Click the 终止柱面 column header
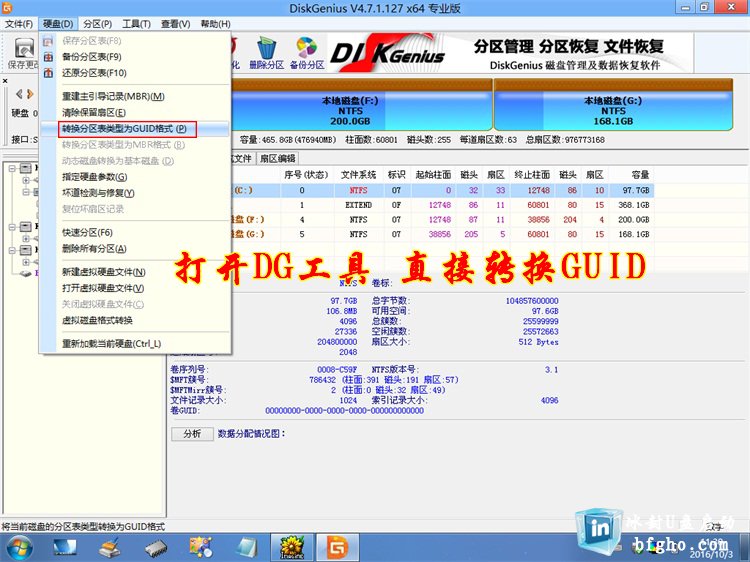This screenshot has height=562, width=750. [x=532, y=175]
